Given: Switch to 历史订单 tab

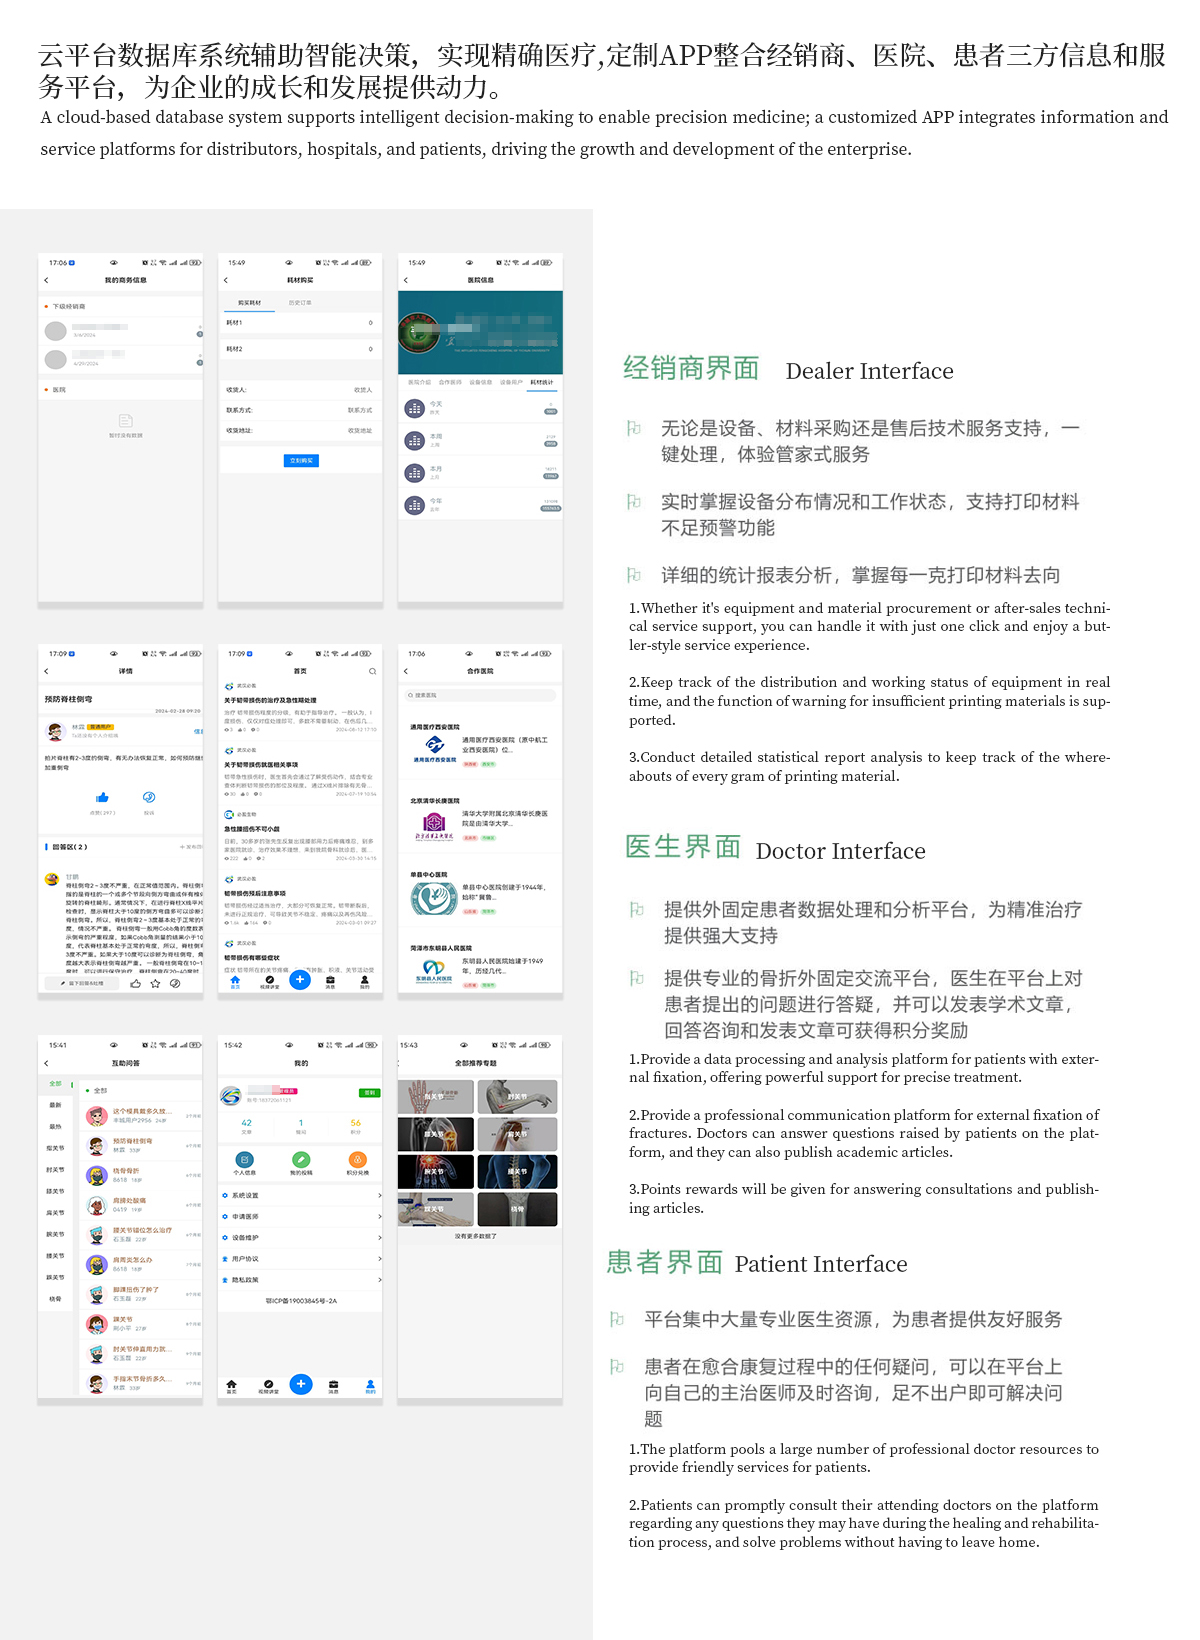Looking at the screenshot, I should point(300,302).
